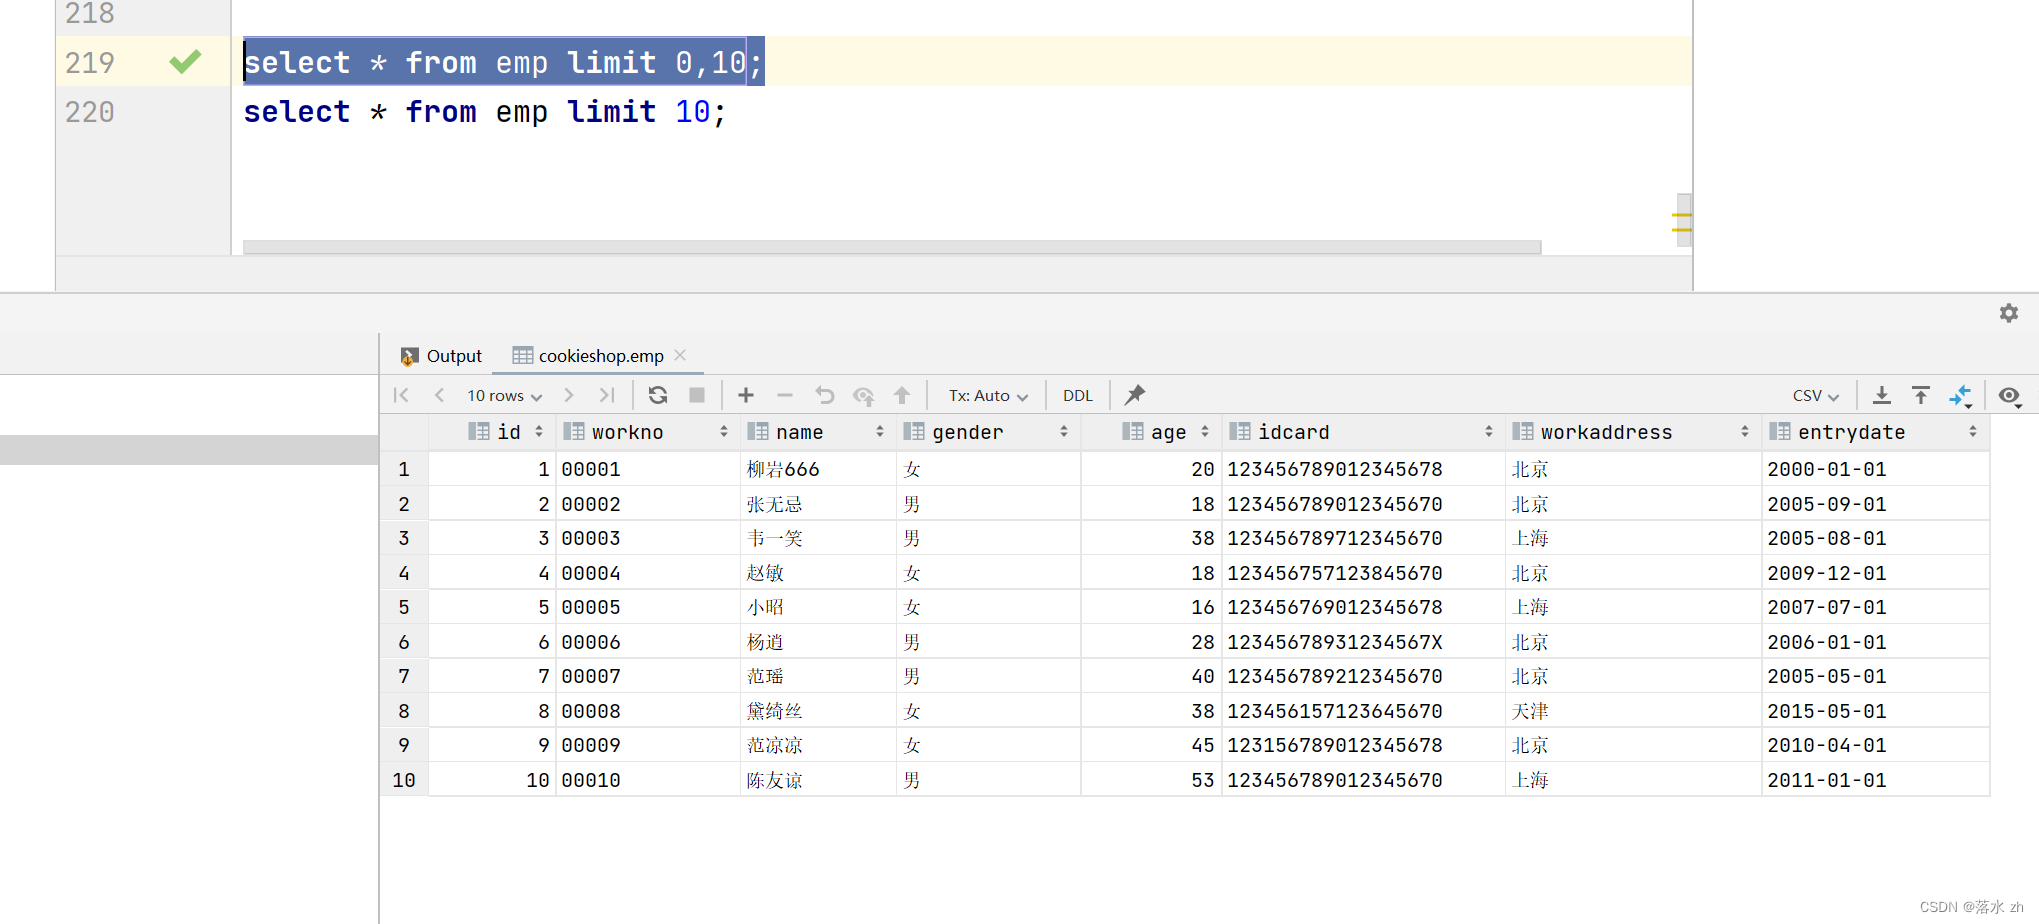The height and width of the screenshot is (924, 2039).
Task: Switch to the Output tab
Action: click(442, 356)
